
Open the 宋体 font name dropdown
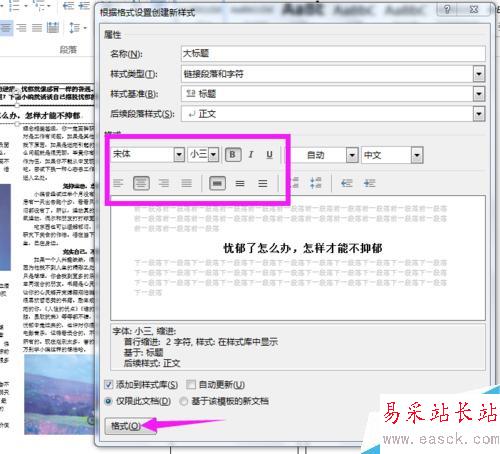pos(179,154)
